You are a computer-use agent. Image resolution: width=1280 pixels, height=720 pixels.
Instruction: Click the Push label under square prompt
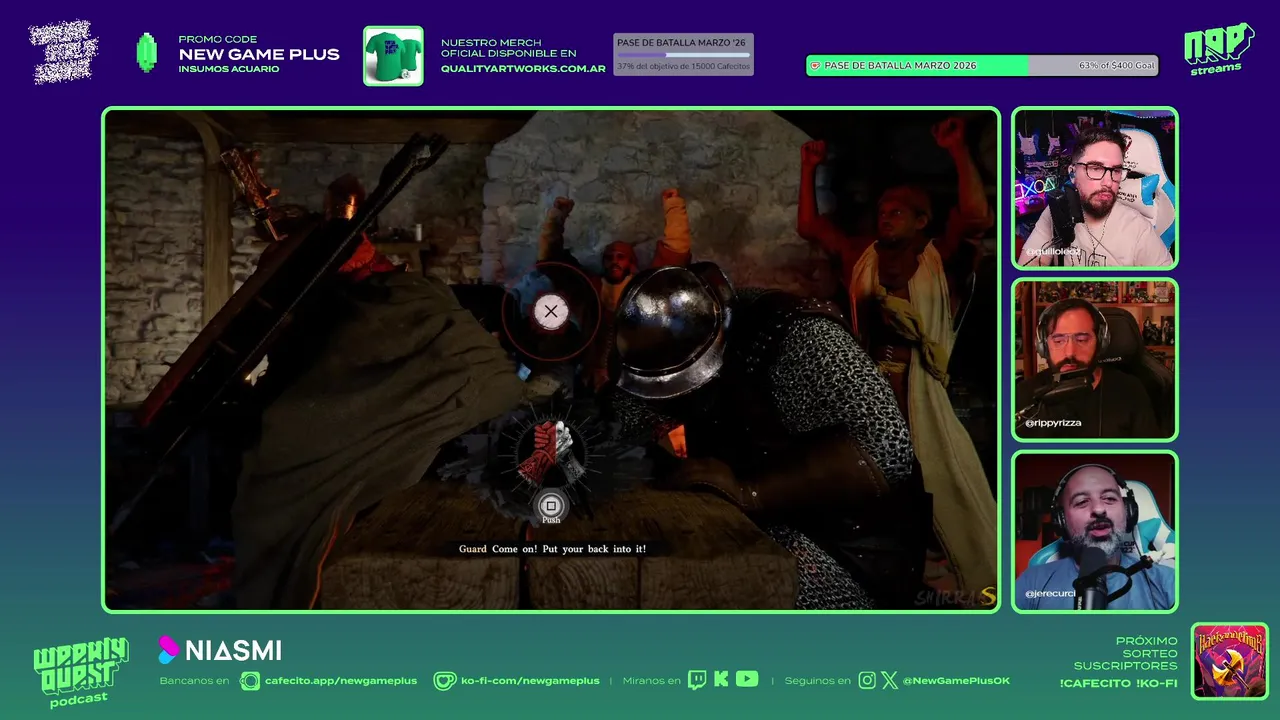[x=551, y=520]
